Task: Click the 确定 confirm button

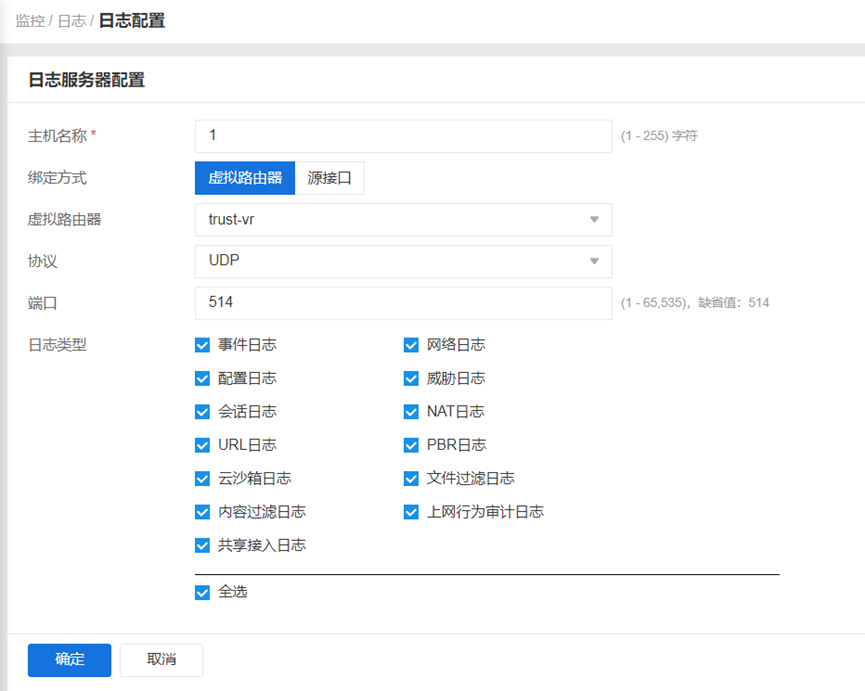Action: (x=69, y=660)
